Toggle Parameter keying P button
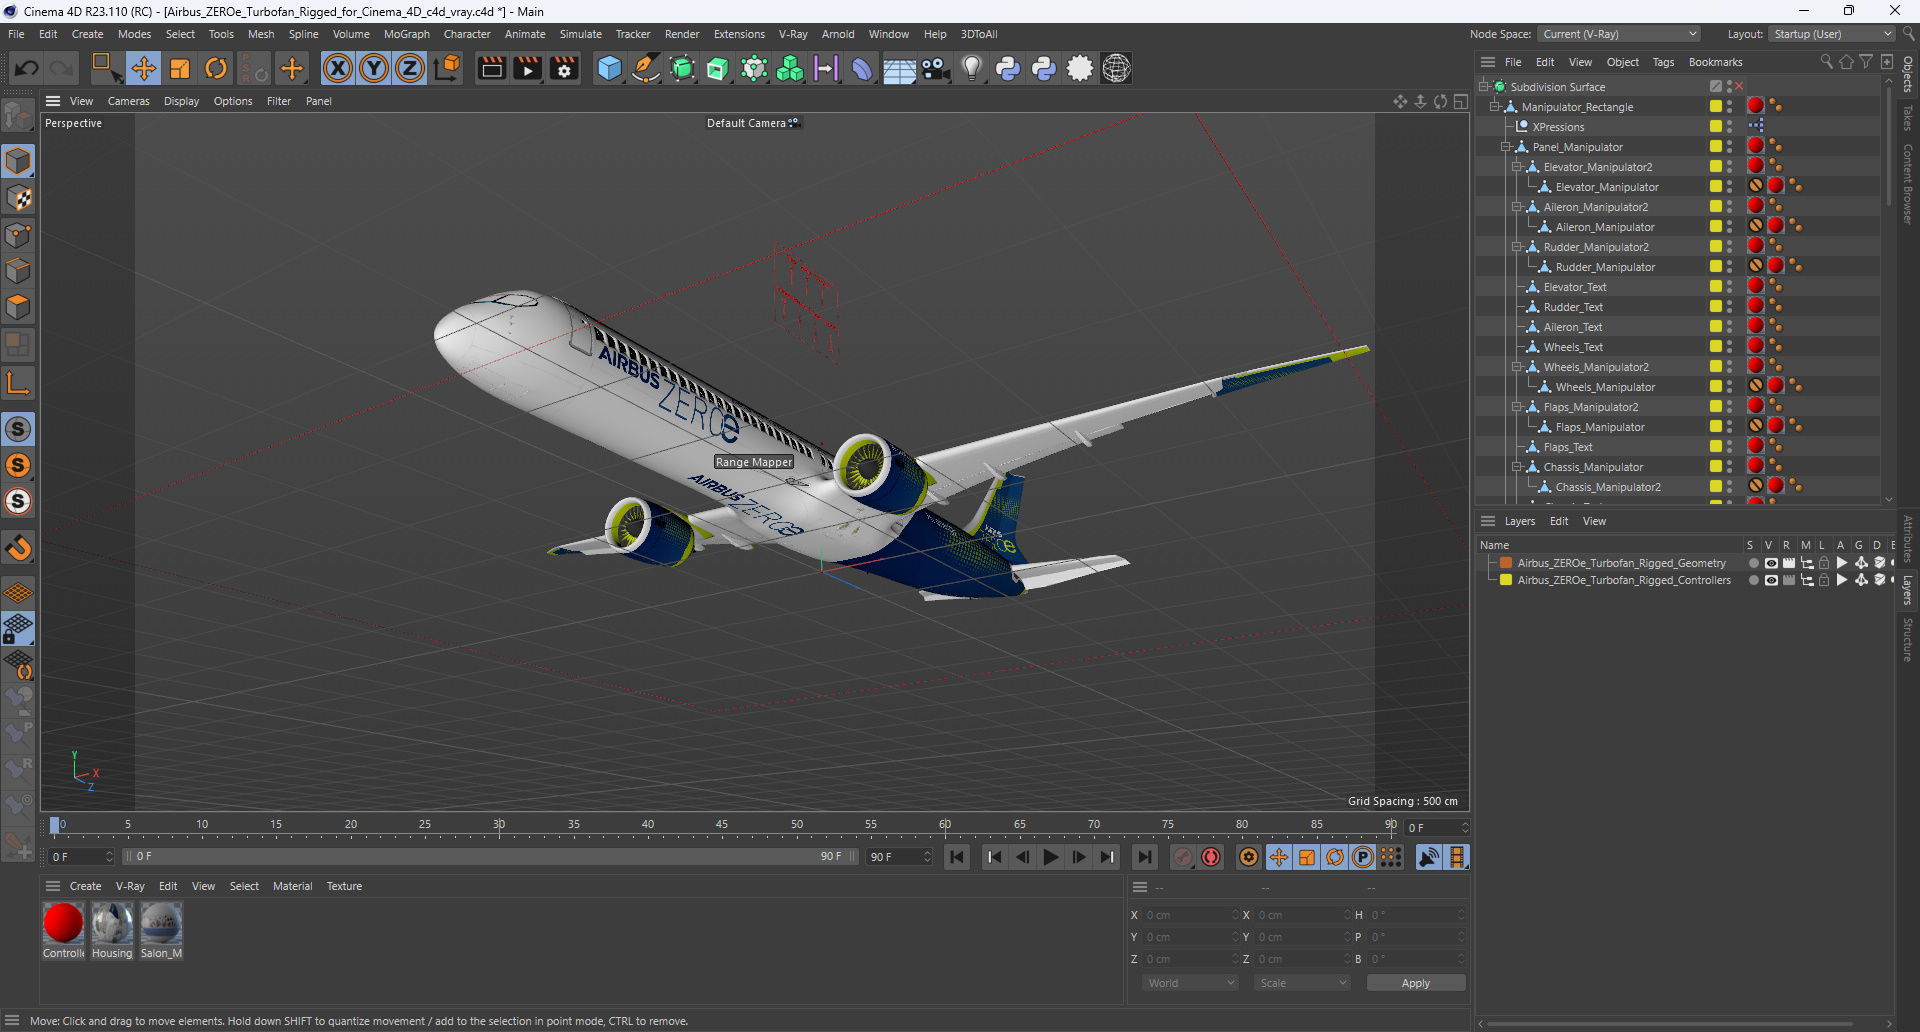1920x1032 pixels. [1362, 857]
